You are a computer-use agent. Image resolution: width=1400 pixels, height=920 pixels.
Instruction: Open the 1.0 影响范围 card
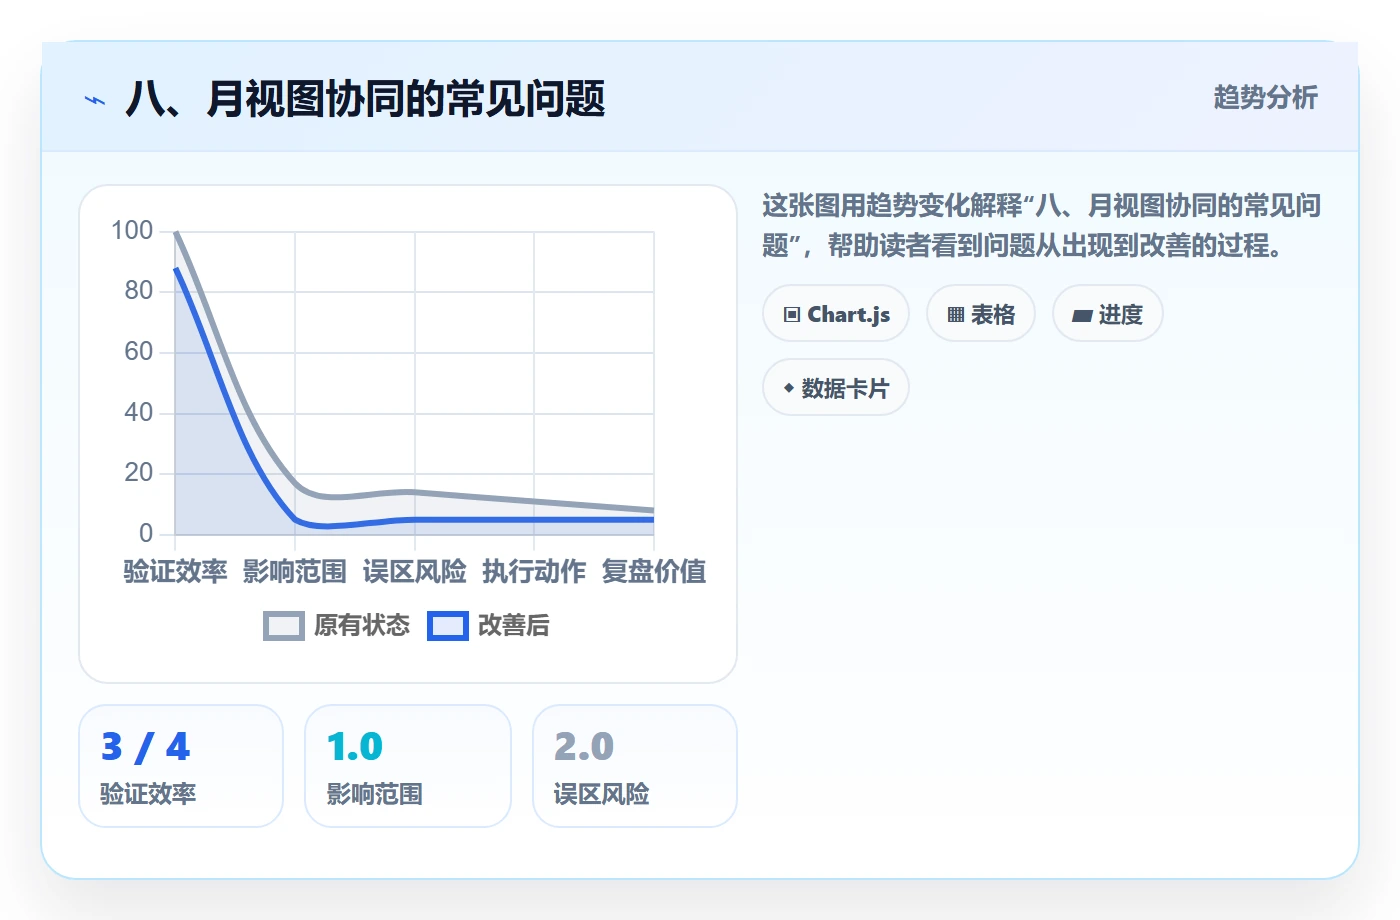click(408, 766)
